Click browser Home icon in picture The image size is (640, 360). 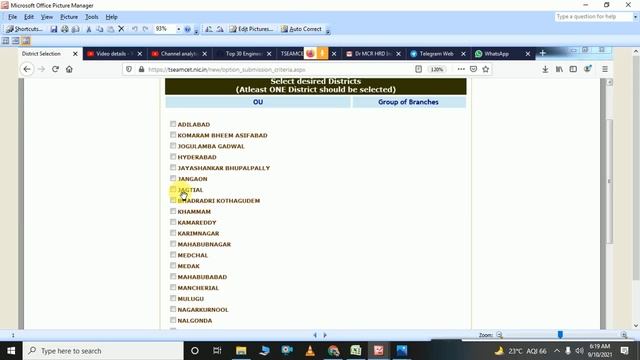(x=69, y=69)
